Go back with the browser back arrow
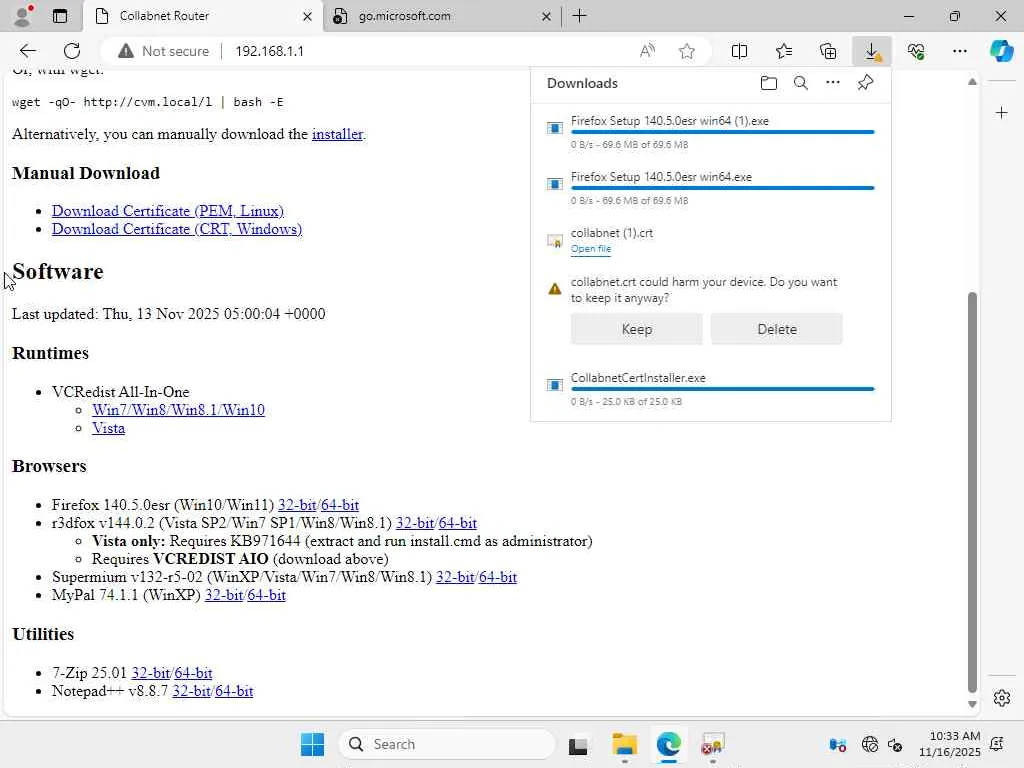Viewport: 1024px width, 768px height. 27,51
